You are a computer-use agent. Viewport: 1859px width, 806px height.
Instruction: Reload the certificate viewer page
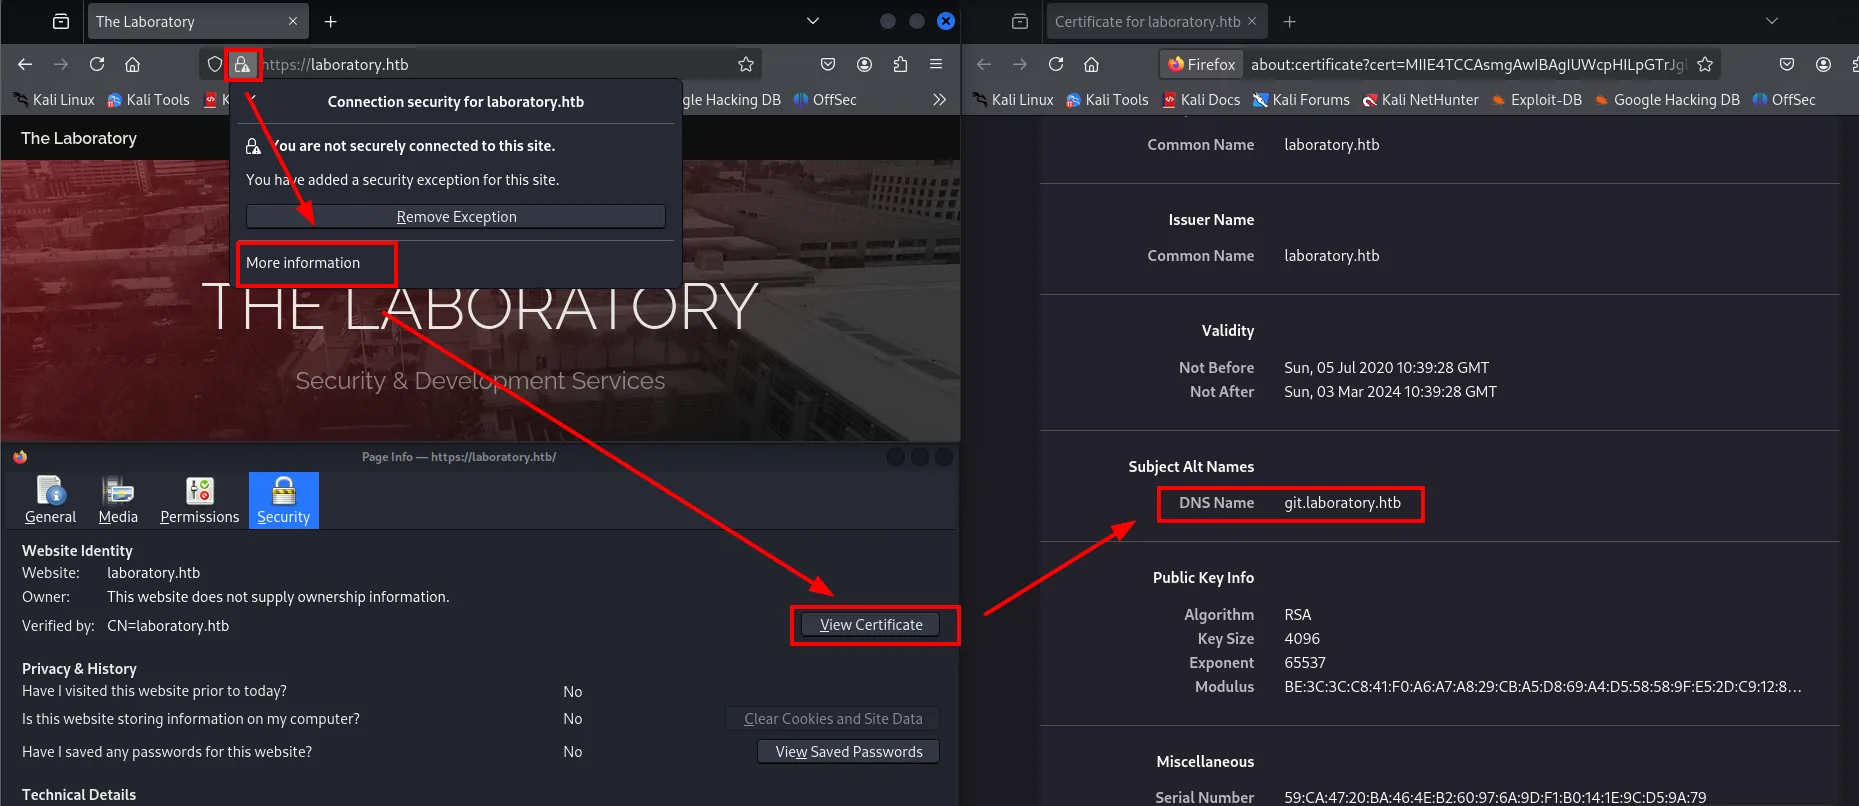point(1056,65)
